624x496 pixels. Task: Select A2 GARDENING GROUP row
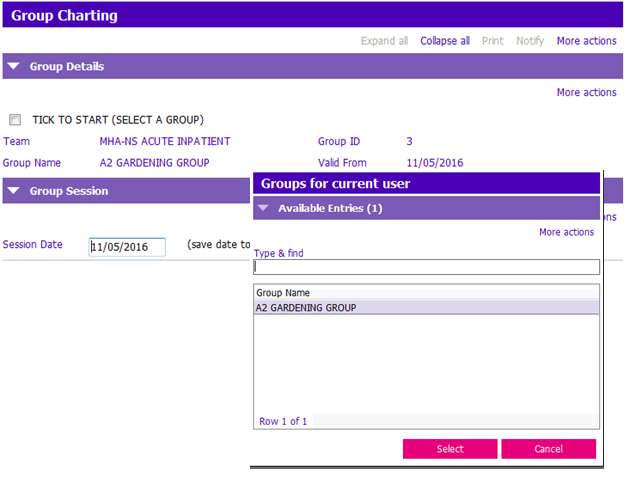click(x=426, y=308)
